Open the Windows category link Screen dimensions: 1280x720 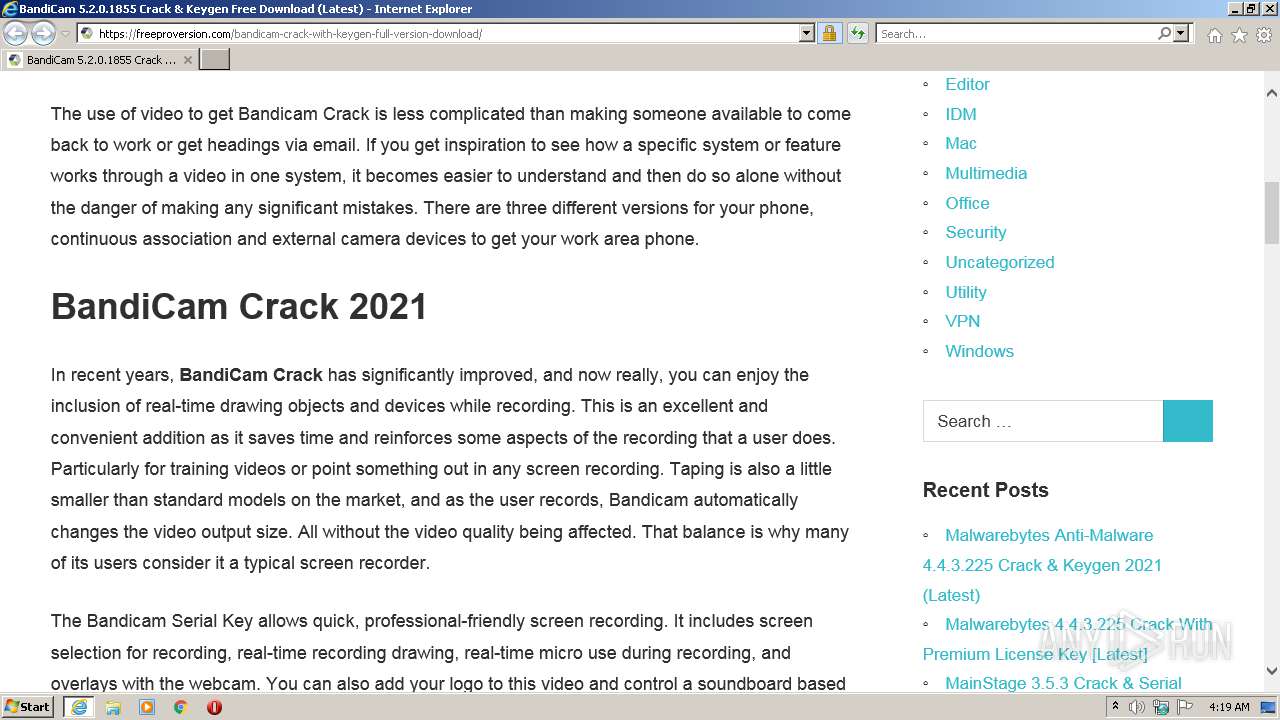pyautogui.click(x=980, y=351)
